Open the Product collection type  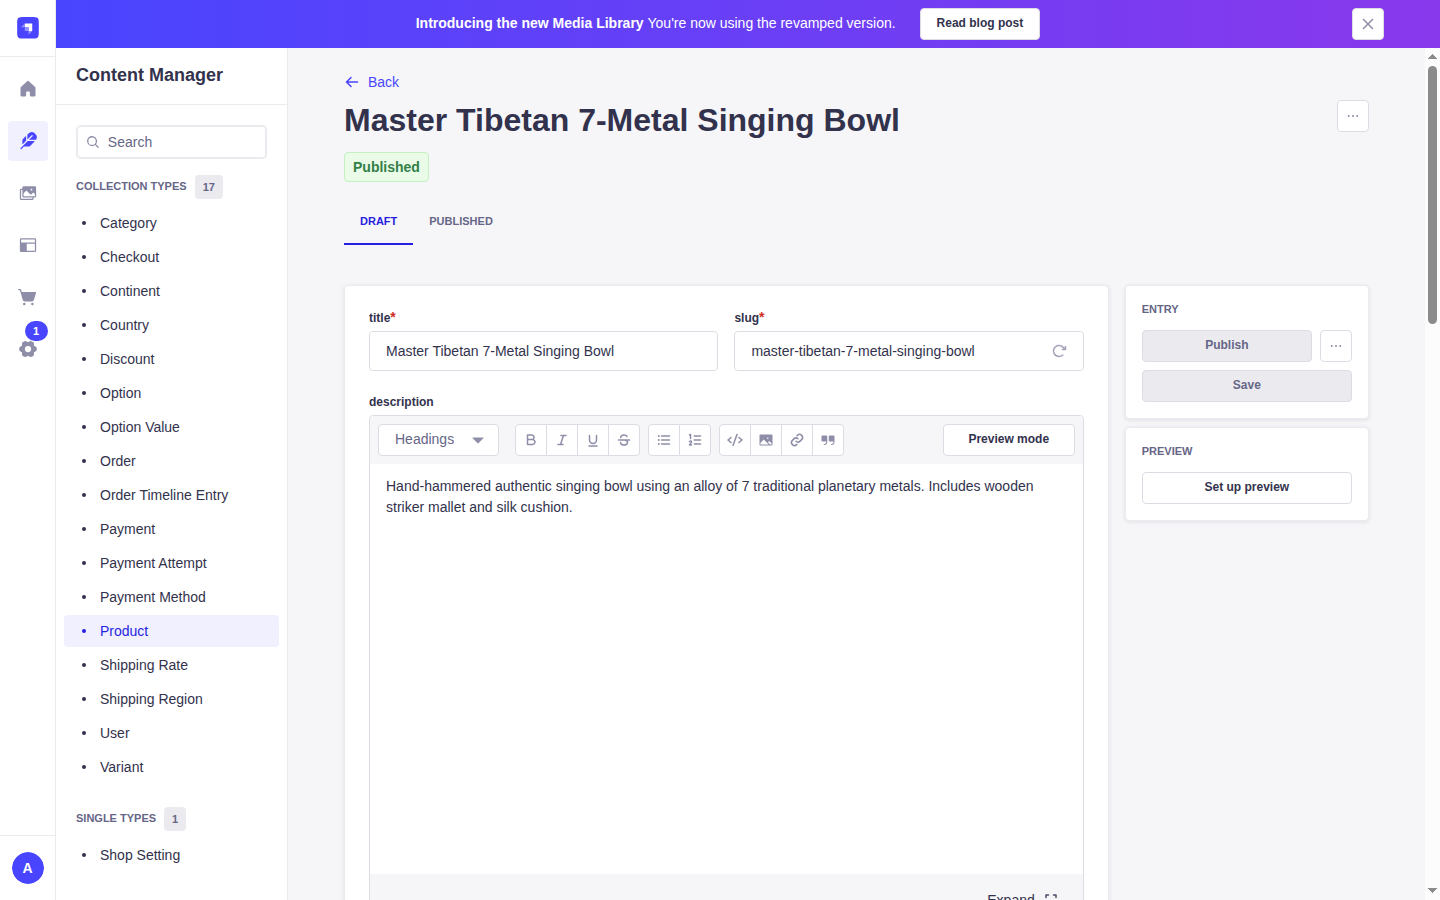pyautogui.click(x=171, y=631)
